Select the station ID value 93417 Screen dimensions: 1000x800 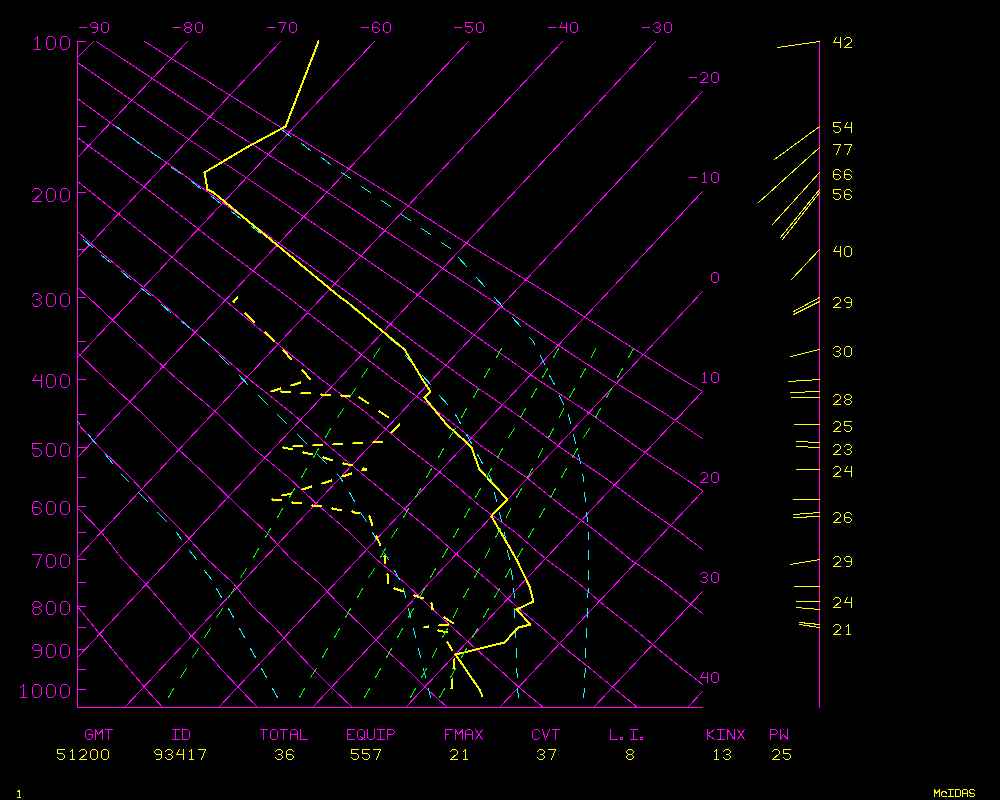click(180, 755)
